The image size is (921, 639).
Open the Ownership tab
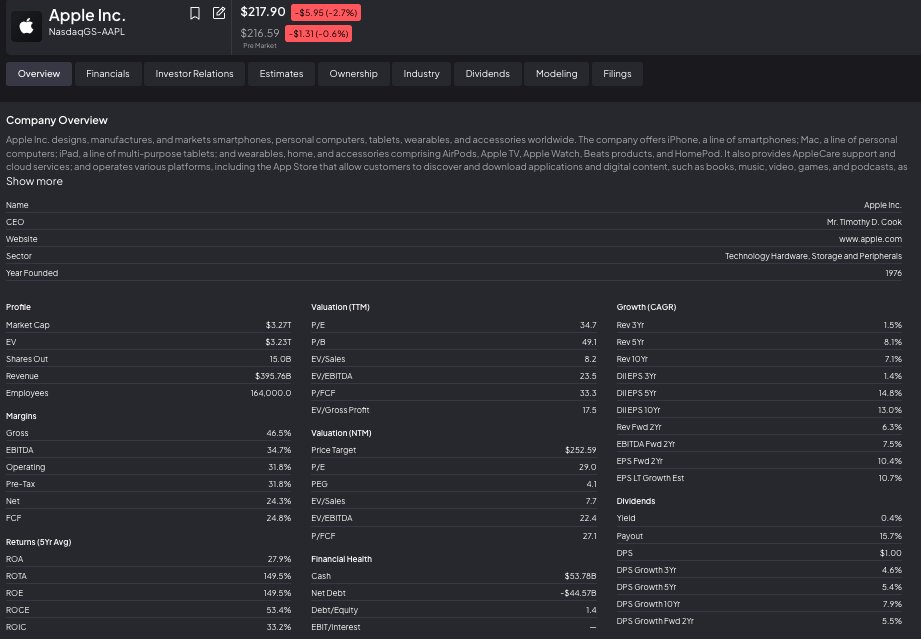(x=354, y=74)
